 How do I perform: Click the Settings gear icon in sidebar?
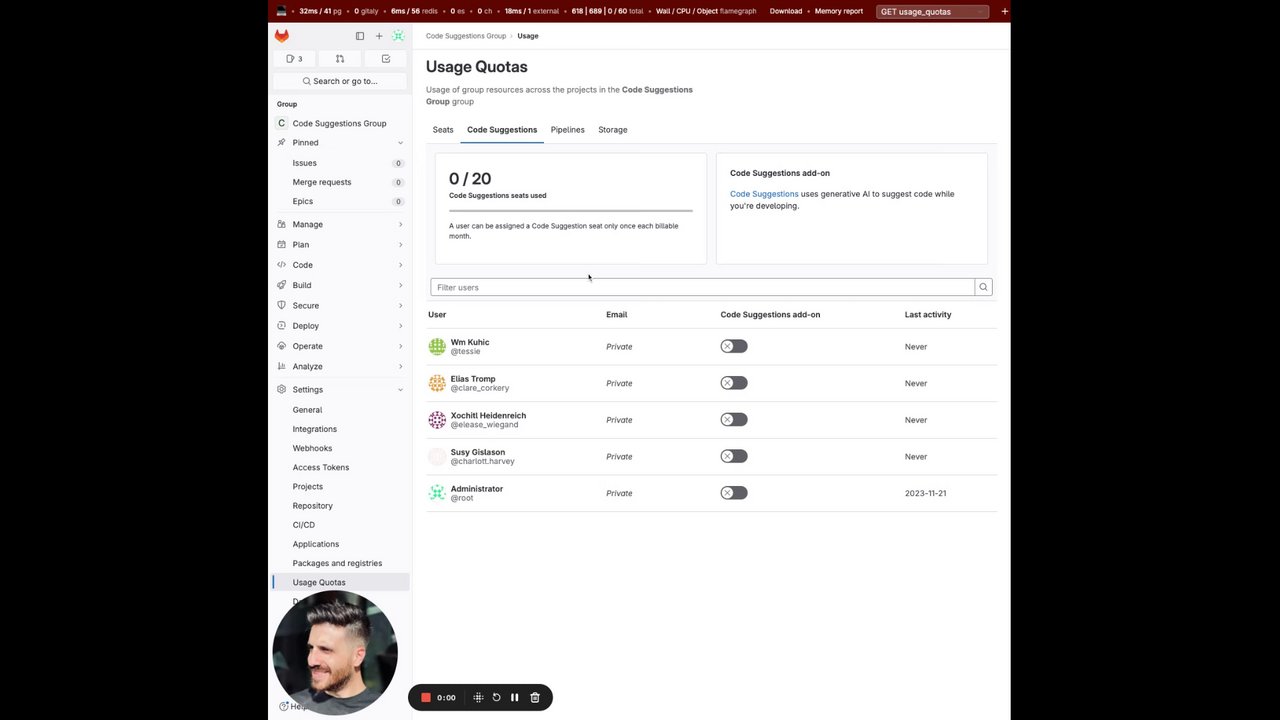pyautogui.click(x=282, y=389)
